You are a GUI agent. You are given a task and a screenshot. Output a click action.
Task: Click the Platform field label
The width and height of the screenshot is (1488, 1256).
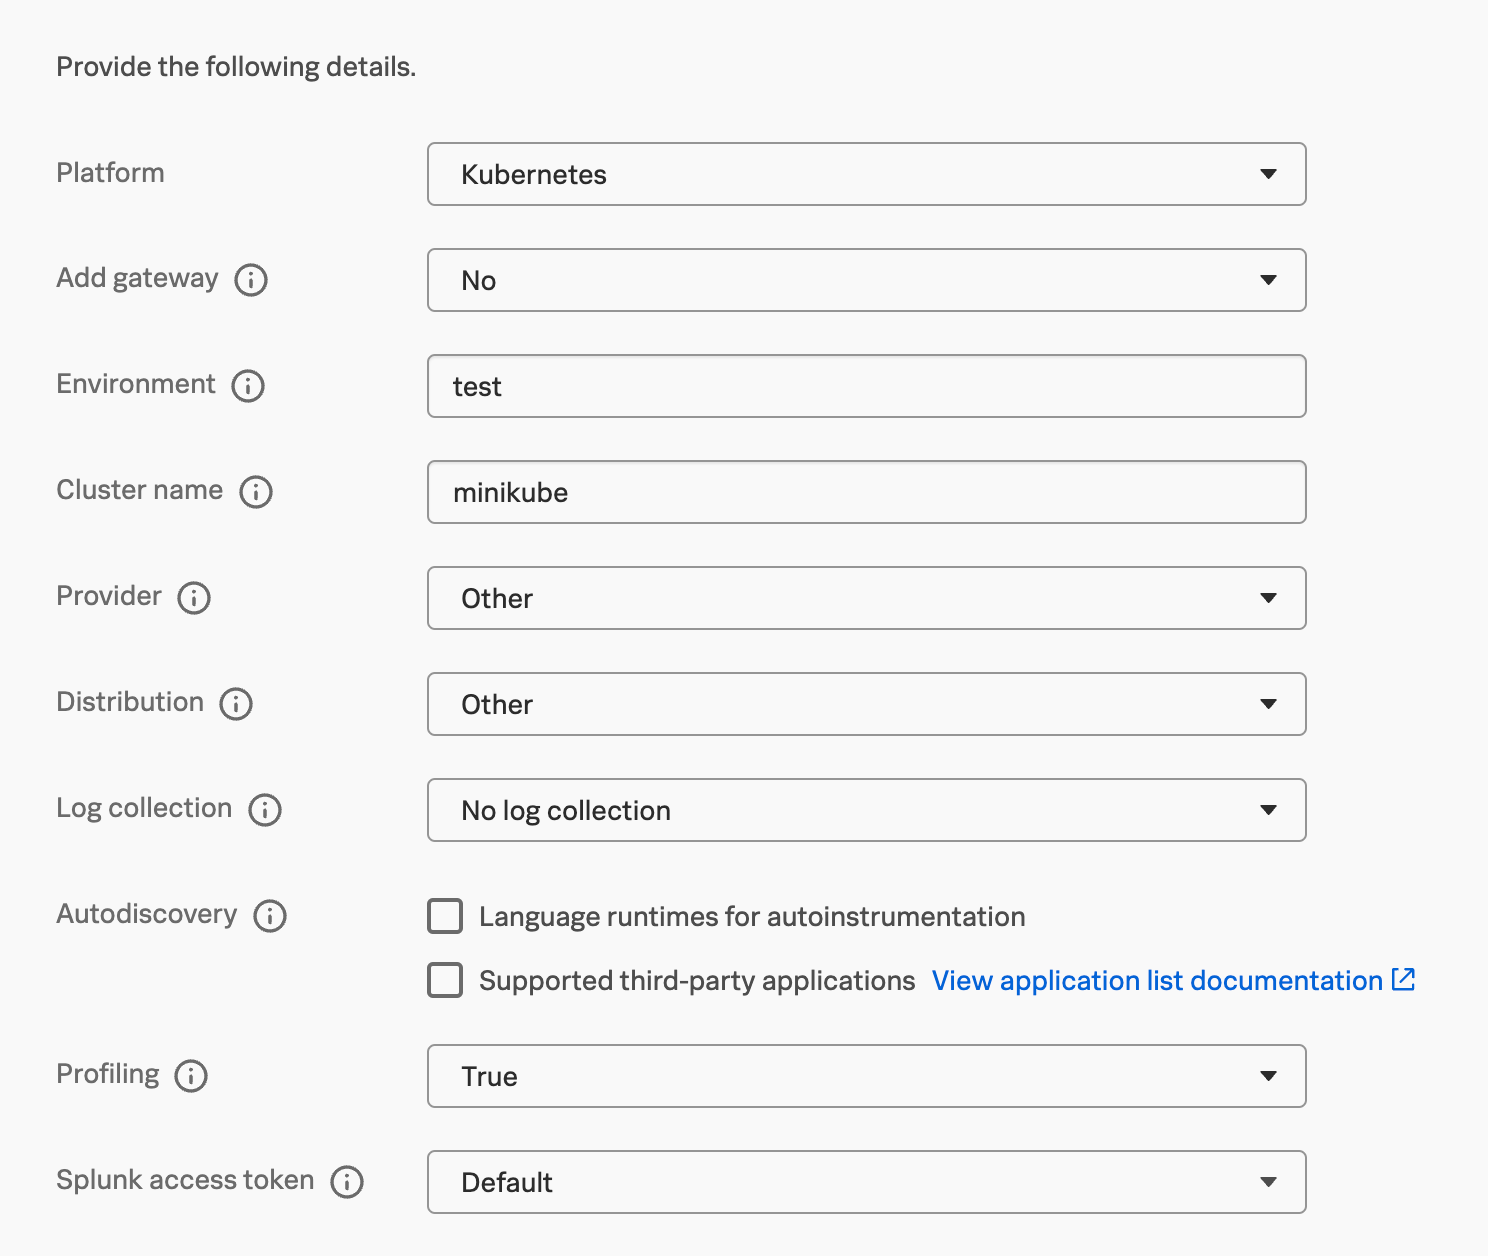[110, 172]
